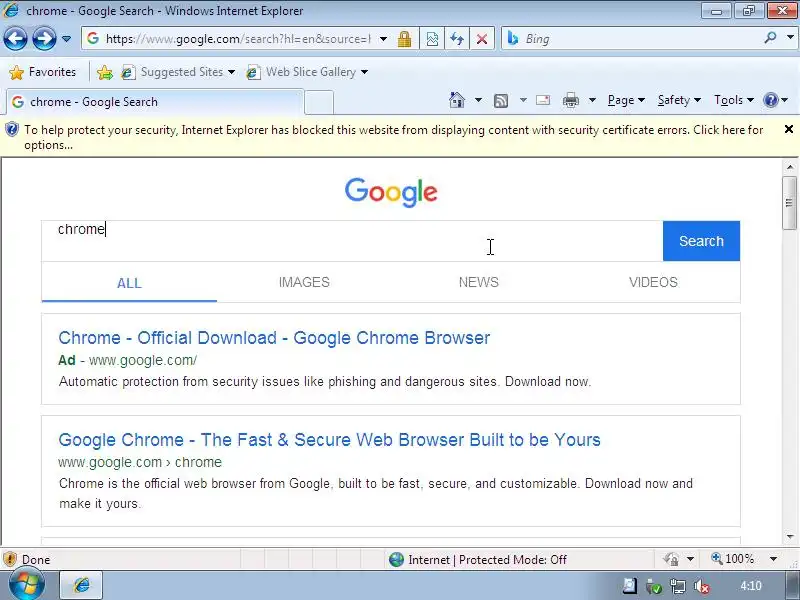Viewport: 800px width, 600px height.
Task: Click Internet Protected Mode Off zone status
Action: coord(478,560)
